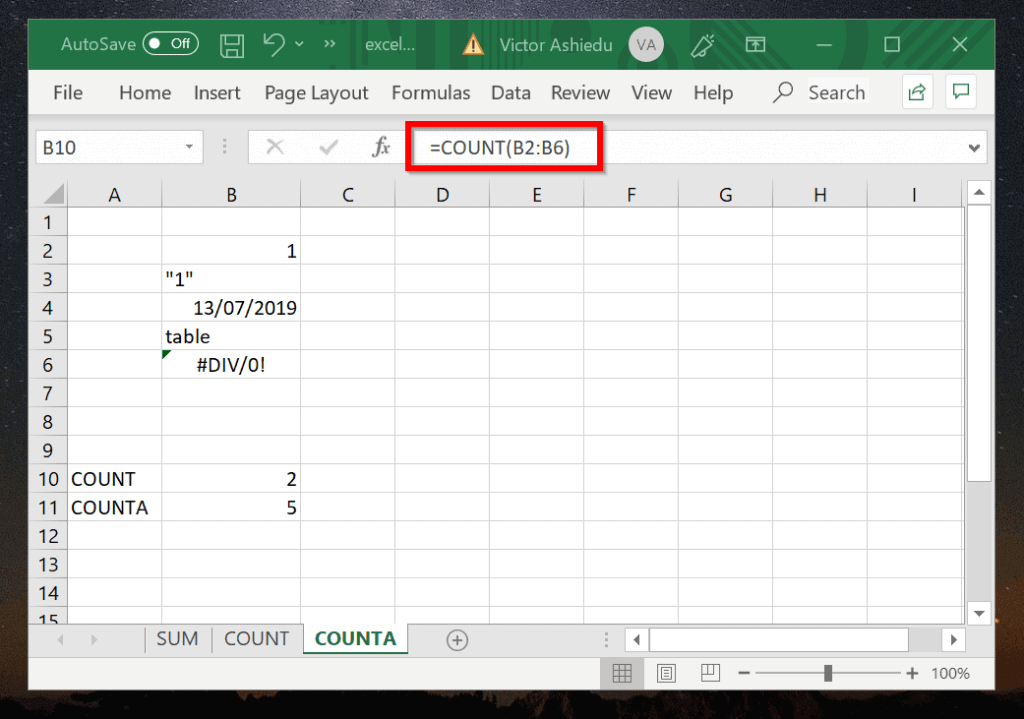Image resolution: width=1024 pixels, height=719 pixels.
Task: Switch to the COUNT sheet tab
Action: (x=256, y=639)
